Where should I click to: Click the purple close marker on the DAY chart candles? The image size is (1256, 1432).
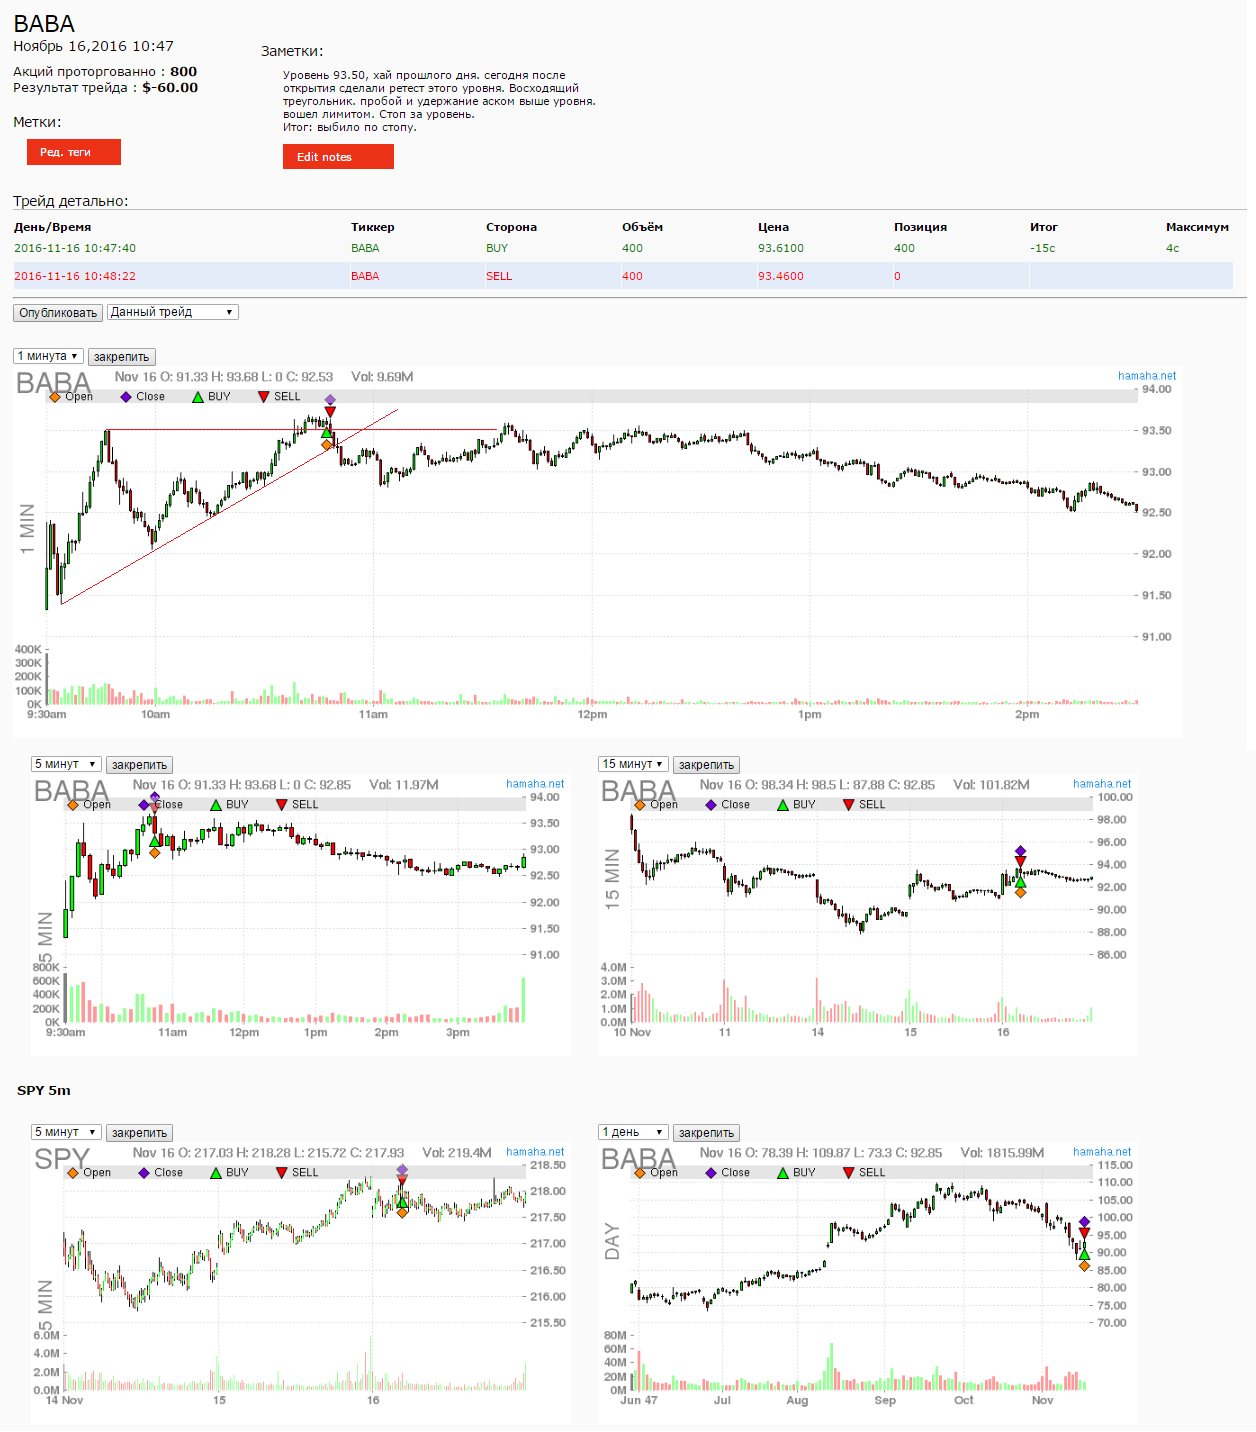click(1084, 1222)
